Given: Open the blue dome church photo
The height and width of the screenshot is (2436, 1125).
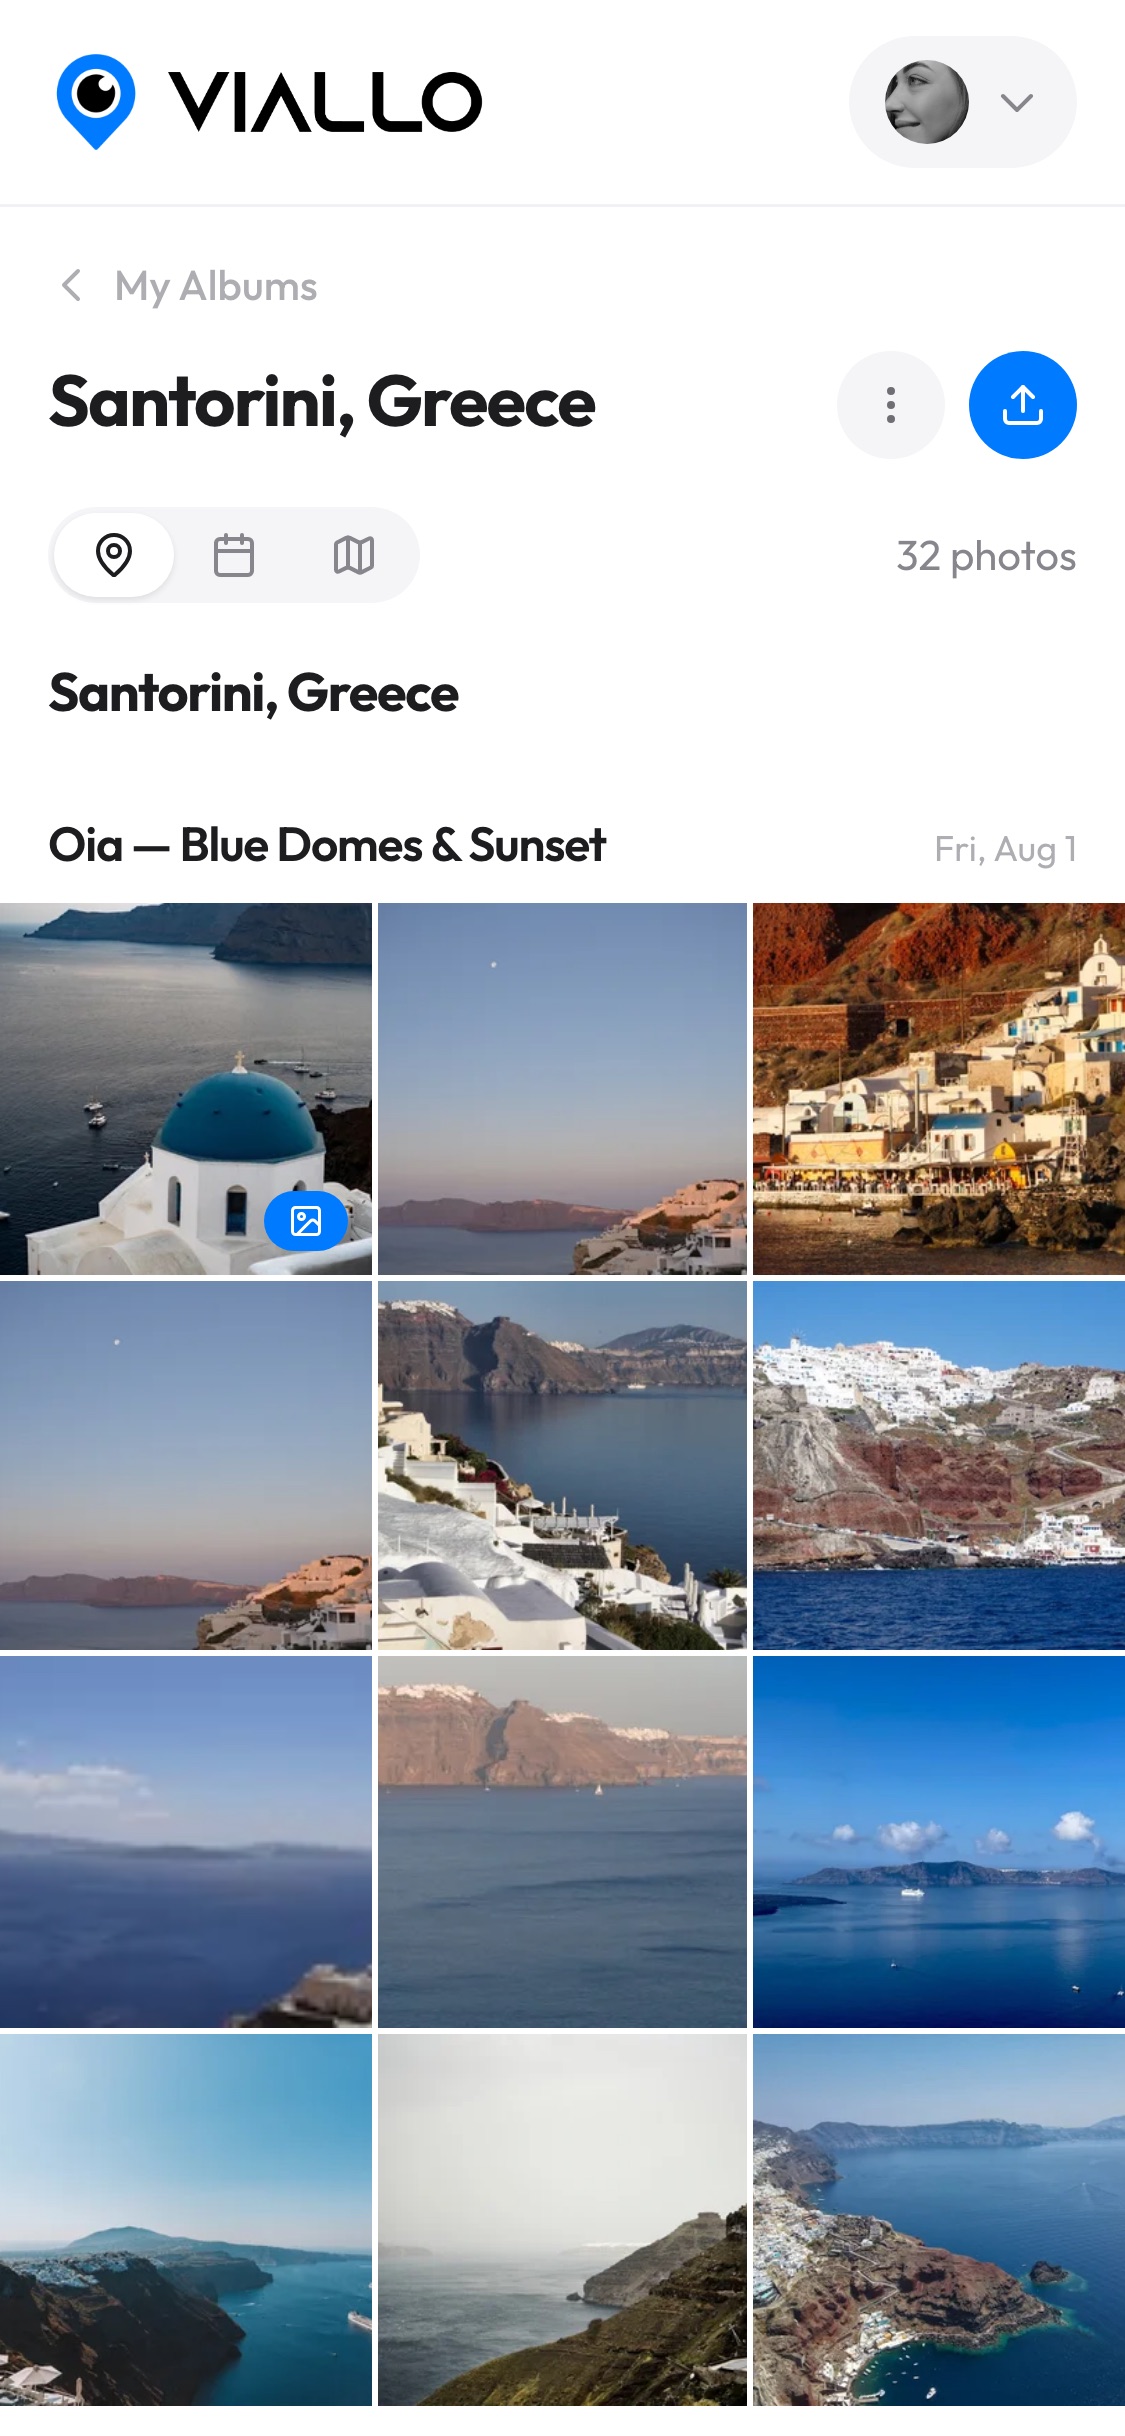Looking at the screenshot, I should coord(186,1089).
